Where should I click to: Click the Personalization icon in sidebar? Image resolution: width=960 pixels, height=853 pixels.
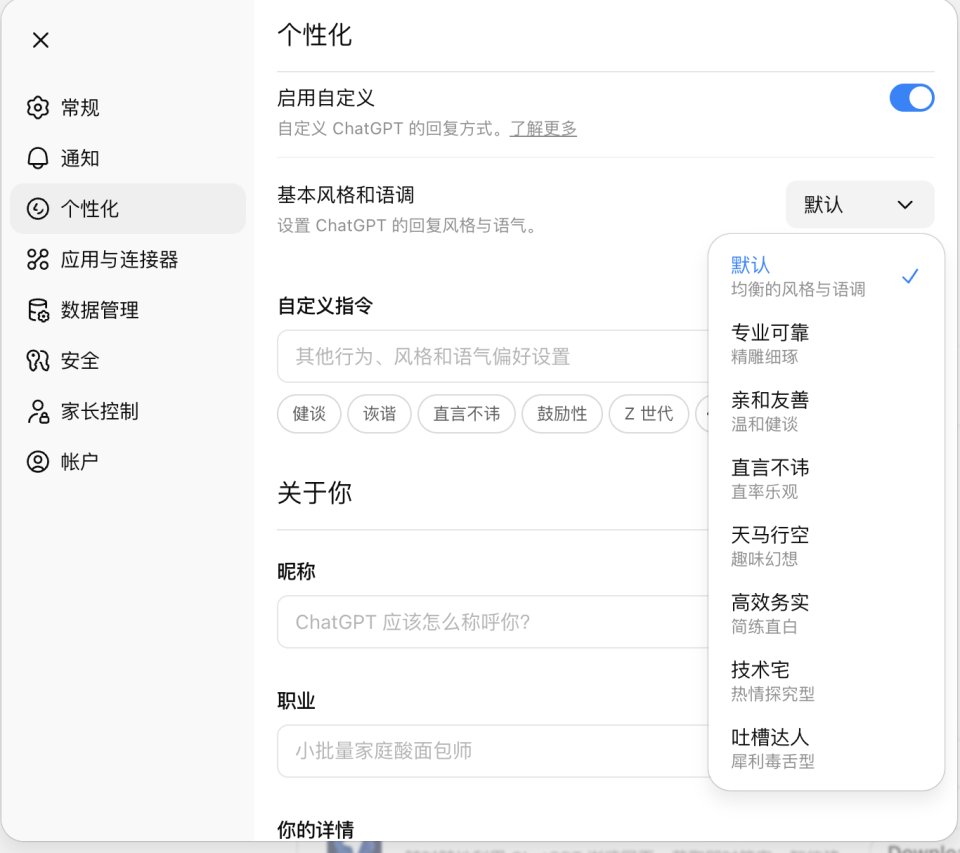tap(38, 209)
